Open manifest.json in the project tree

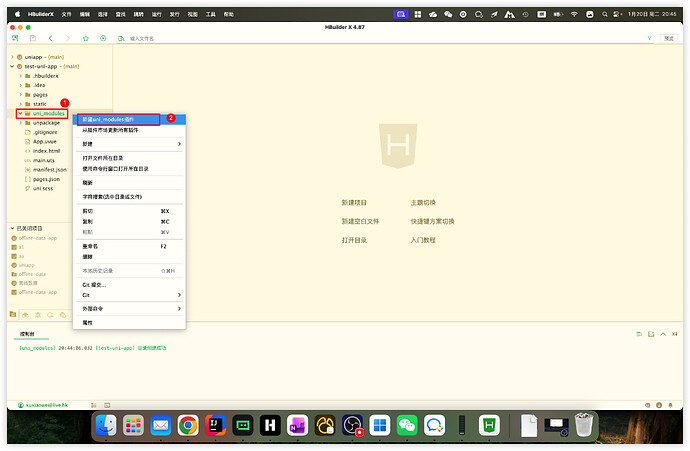coord(49,169)
